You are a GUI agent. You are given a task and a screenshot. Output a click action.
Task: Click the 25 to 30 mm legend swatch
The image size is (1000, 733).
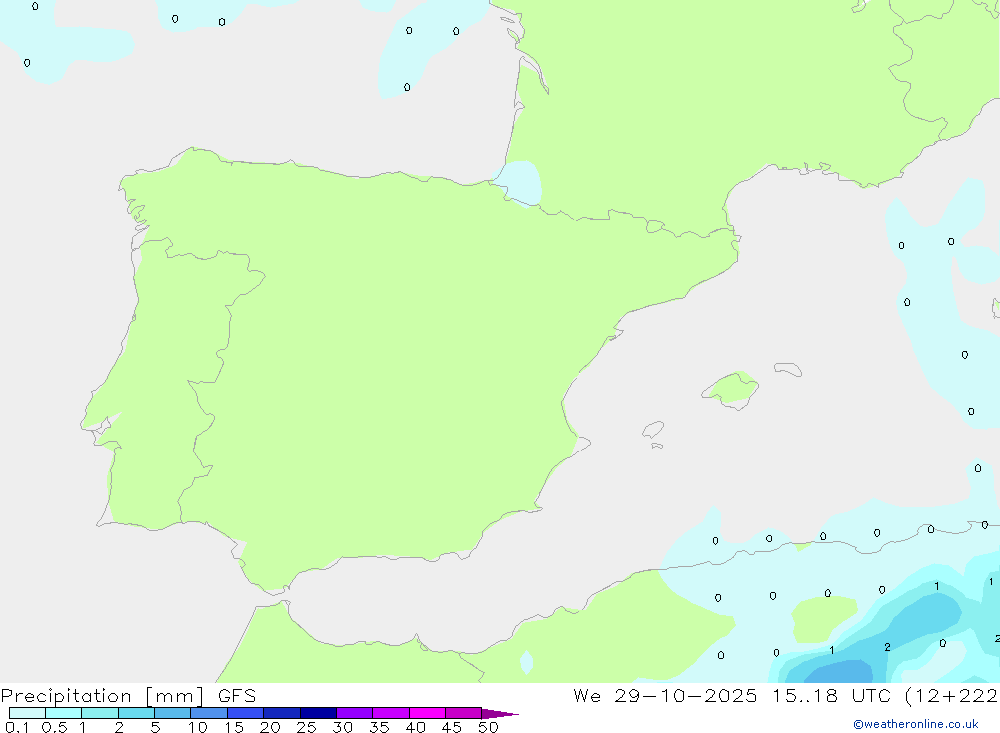click(x=318, y=713)
